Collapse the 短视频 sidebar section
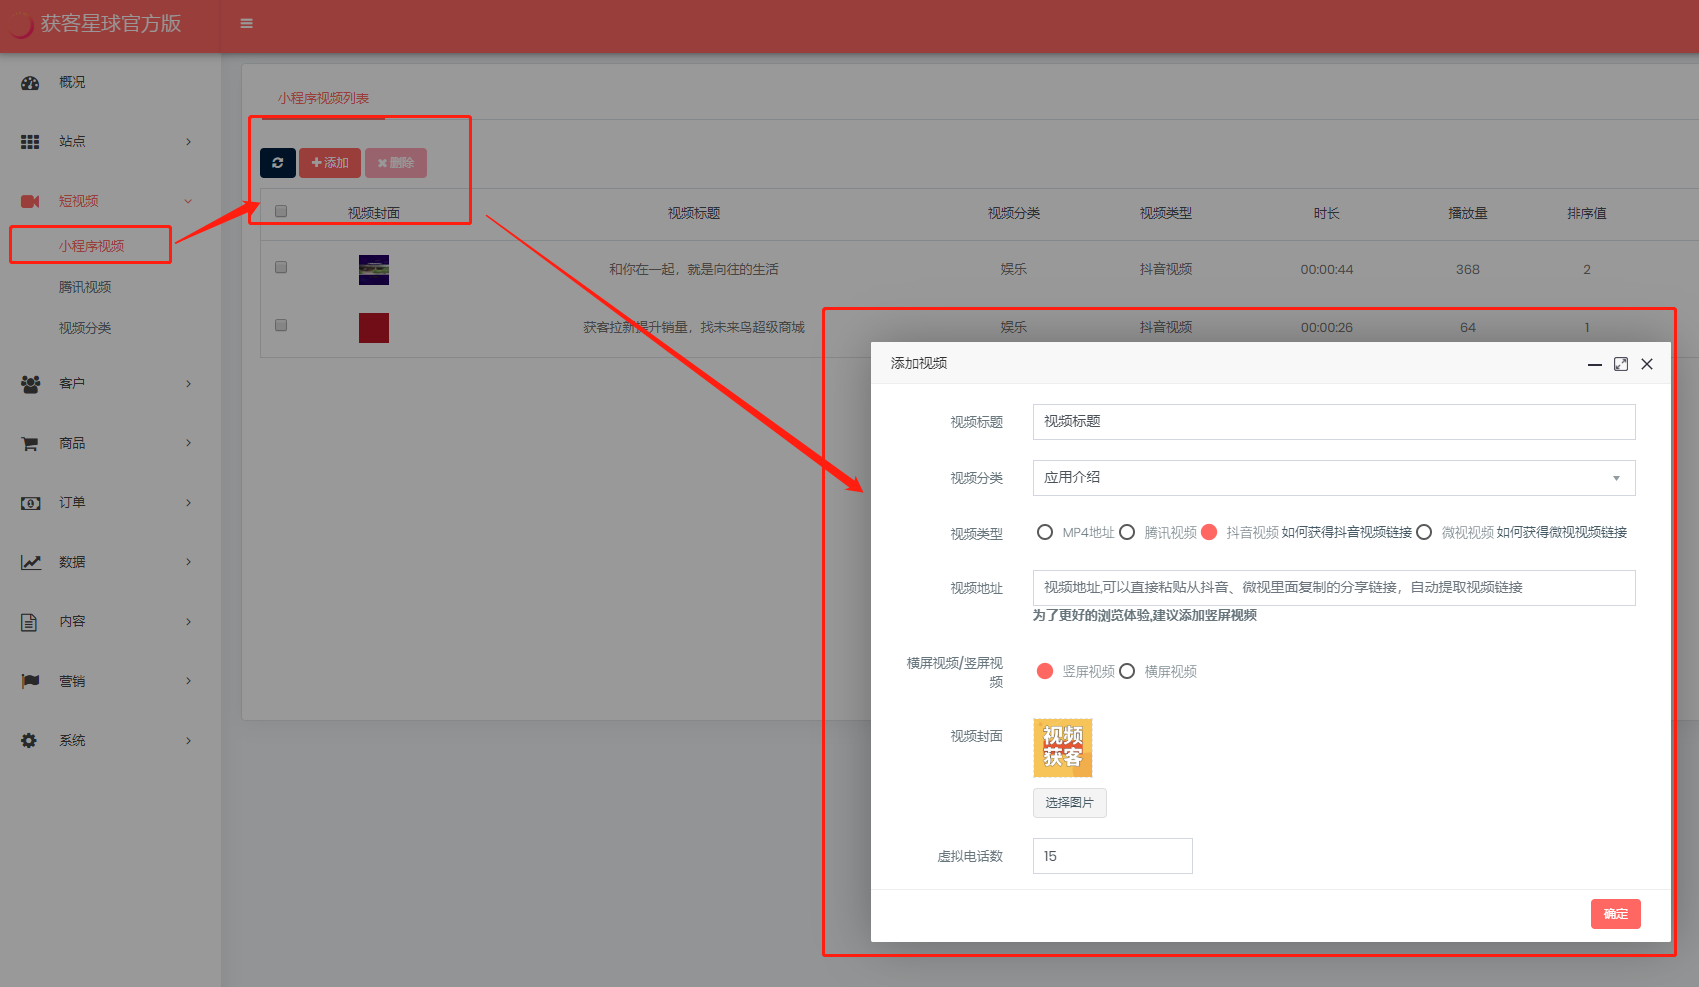This screenshot has width=1699, height=987. tap(188, 201)
